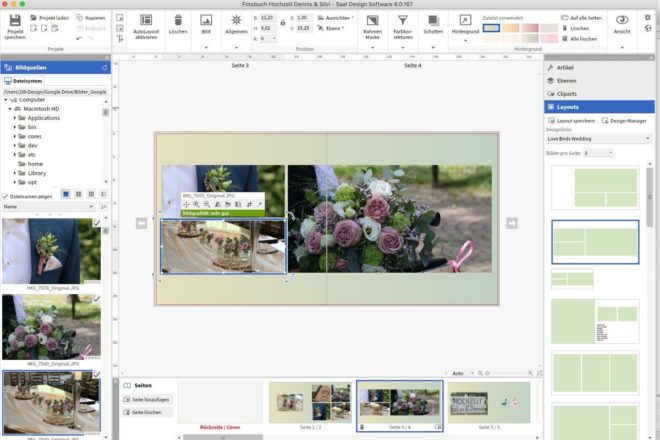The image size is (660, 440).
Task: Click Auf alle Seiten
Action: click(x=582, y=18)
